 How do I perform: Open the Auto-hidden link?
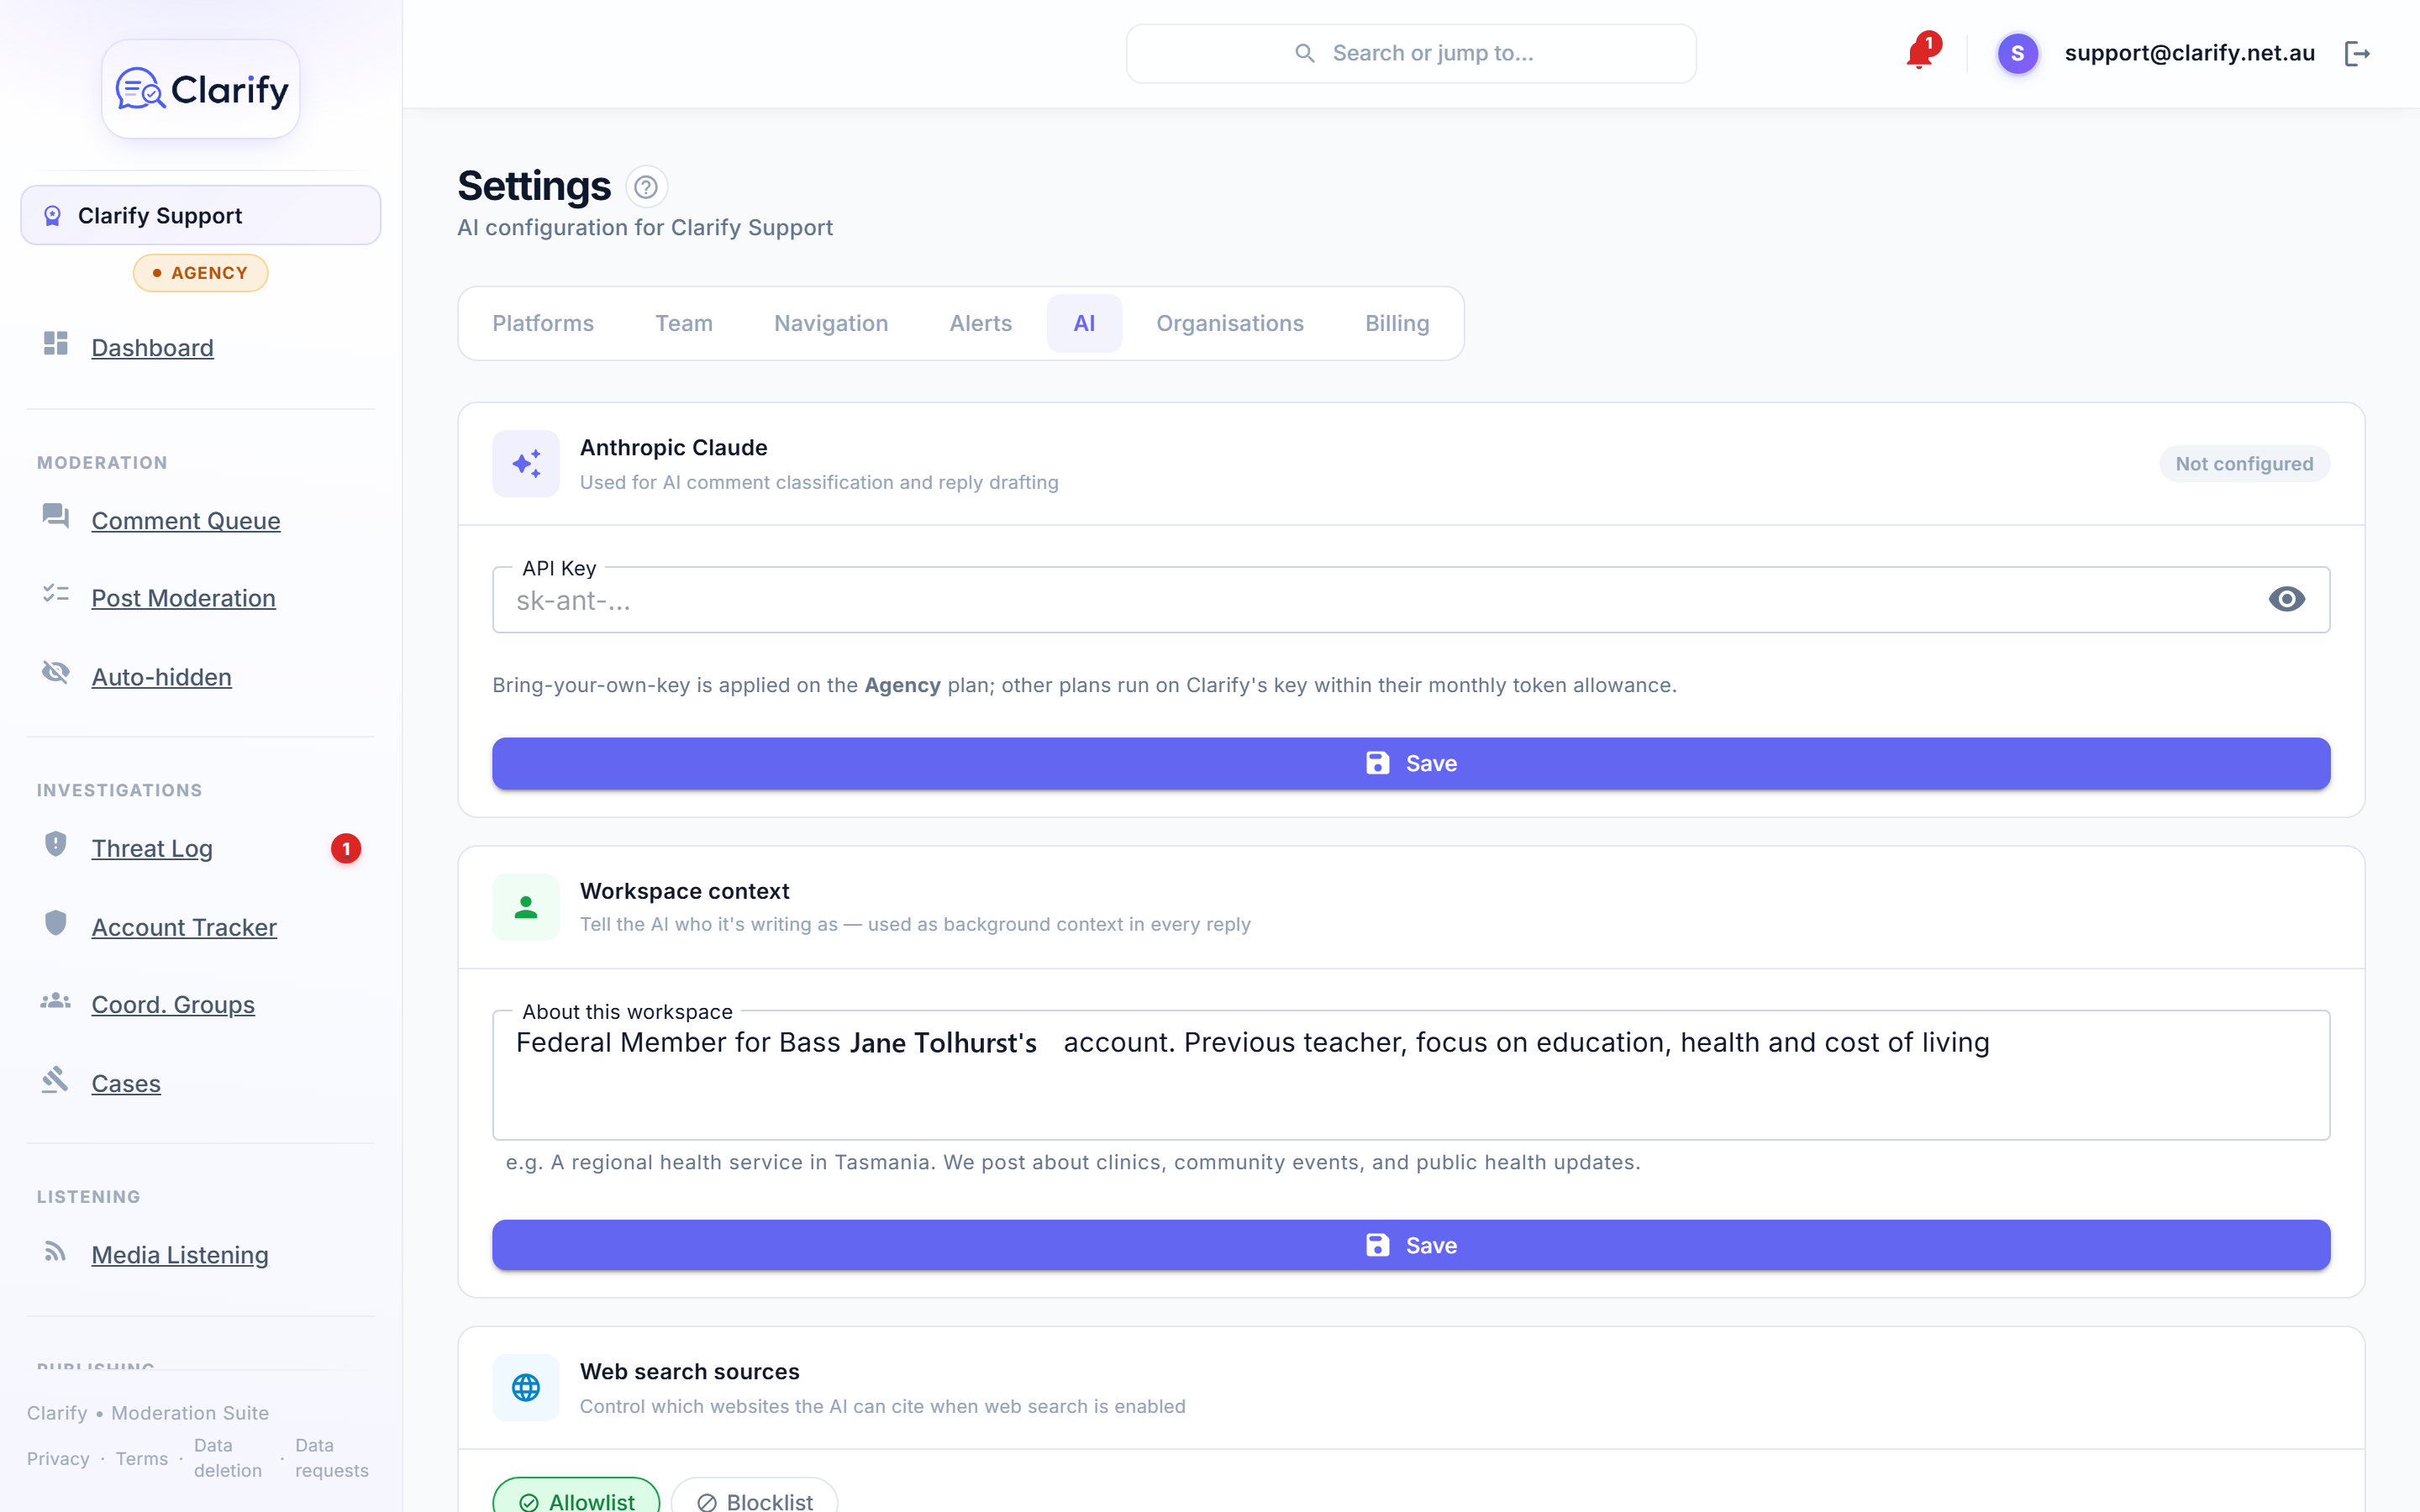point(161,677)
